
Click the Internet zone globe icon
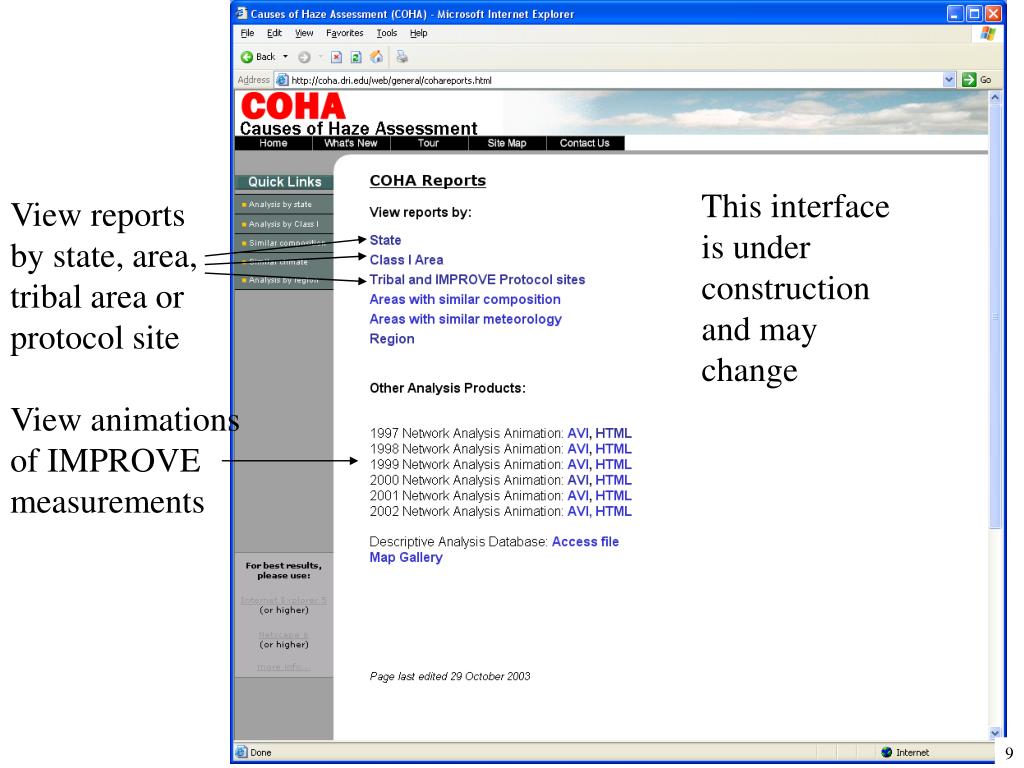(x=886, y=752)
